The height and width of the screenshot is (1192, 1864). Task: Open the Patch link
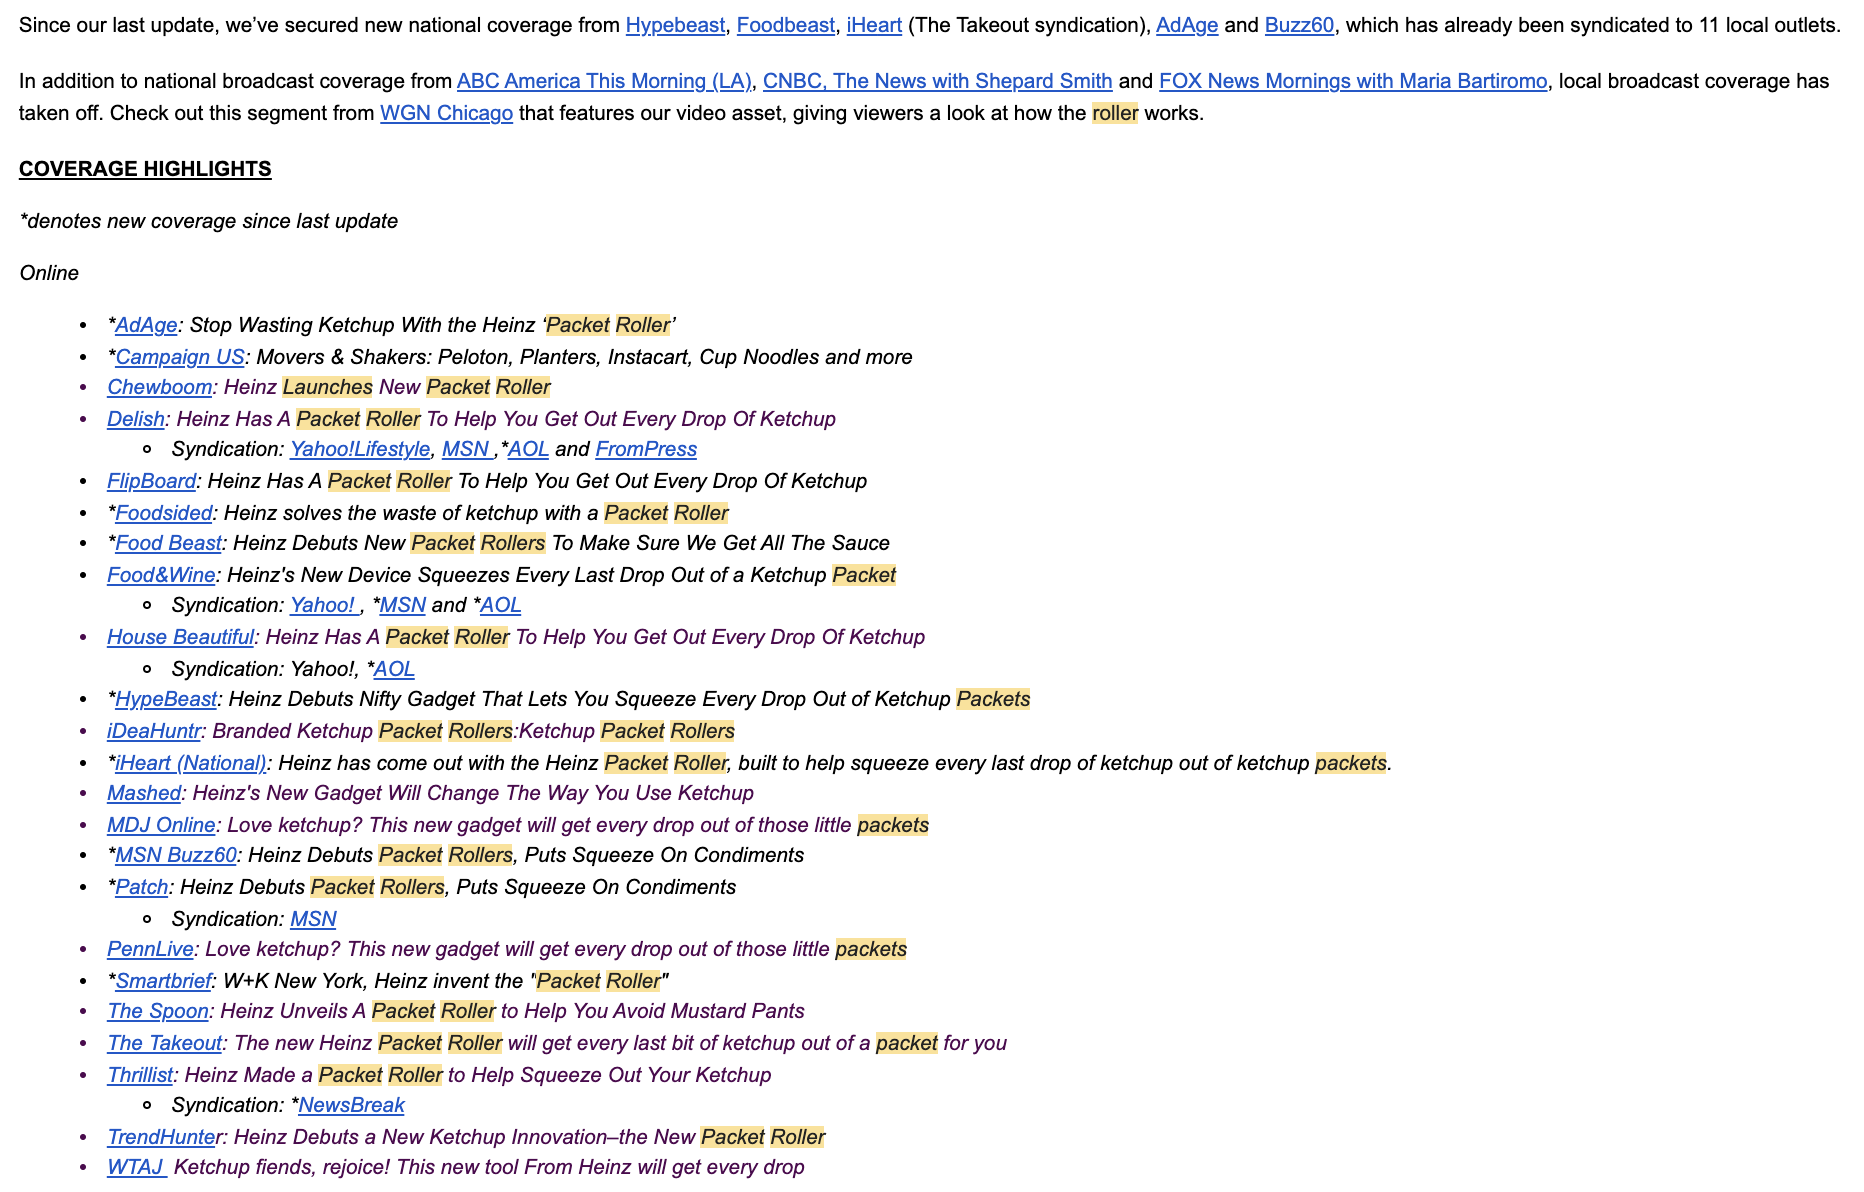pos(142,887)
